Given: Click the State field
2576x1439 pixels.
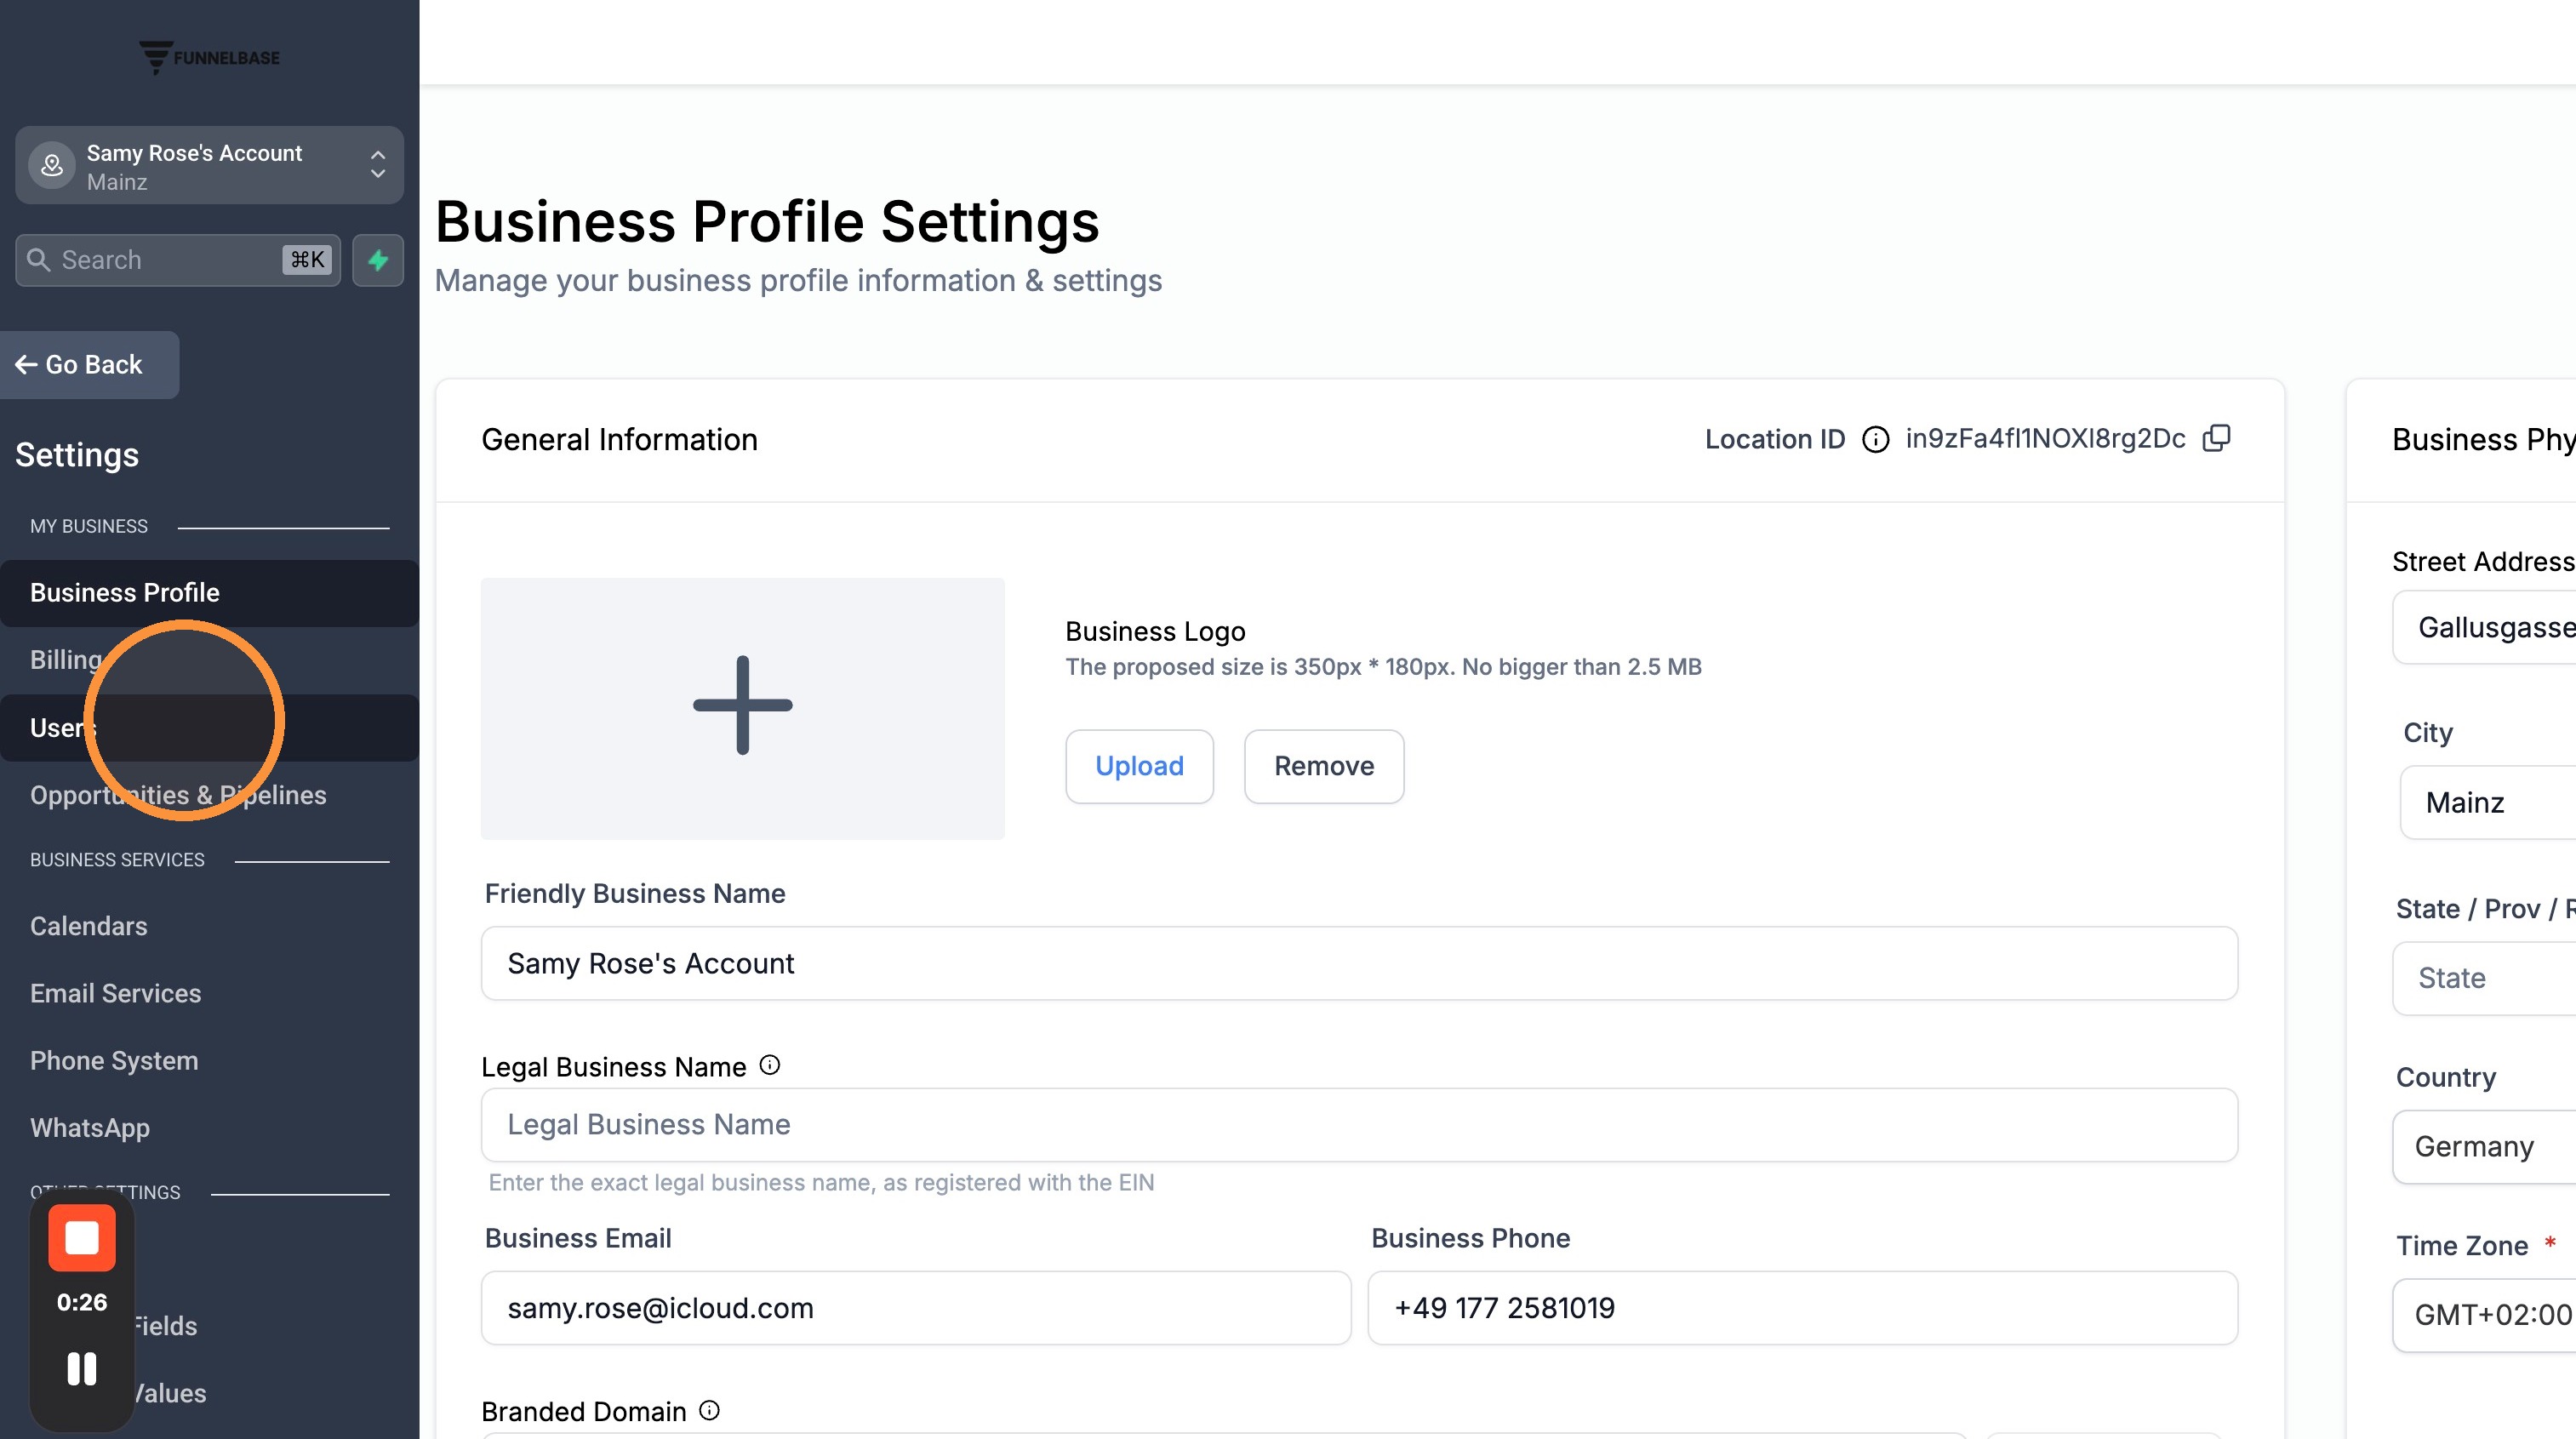Looking at the screenshot, I should 2484,978.
